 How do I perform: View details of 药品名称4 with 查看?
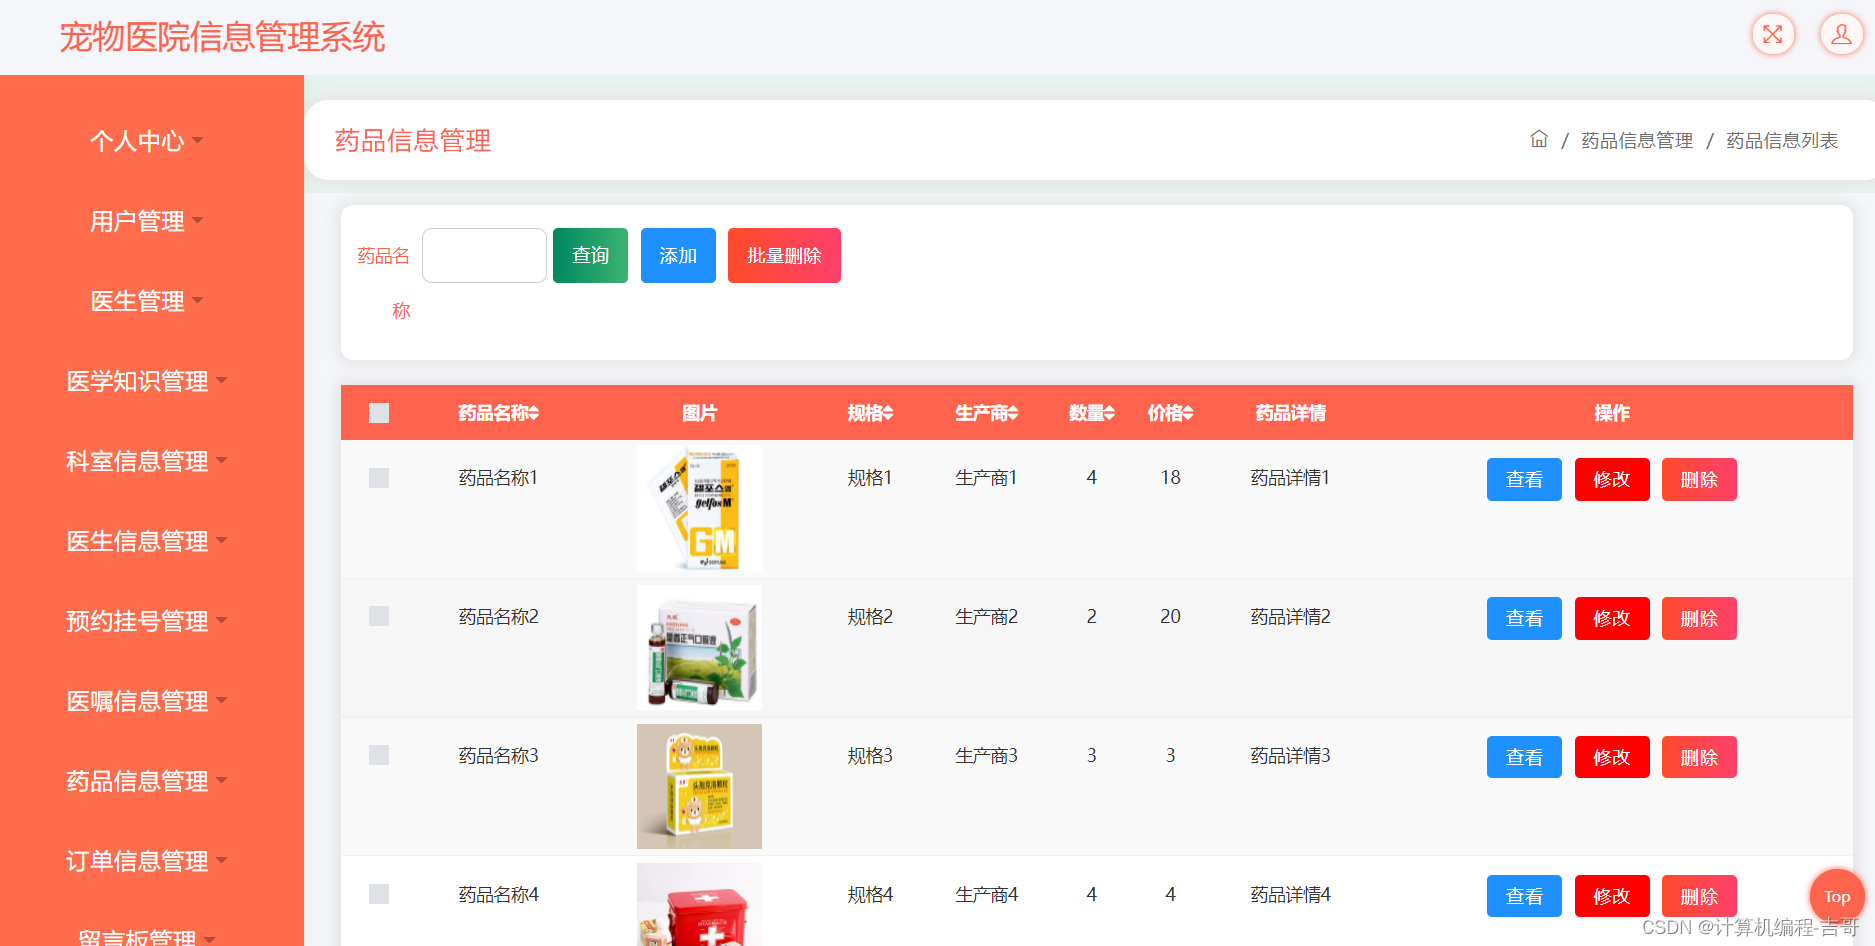(1524, 896)
